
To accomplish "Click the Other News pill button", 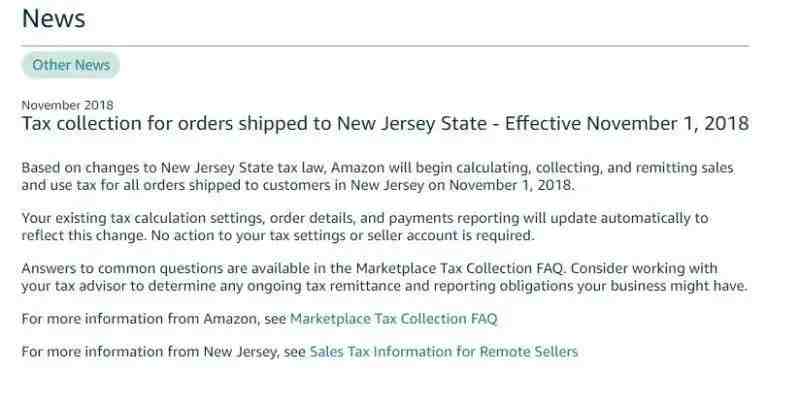I will coord(71,65).
